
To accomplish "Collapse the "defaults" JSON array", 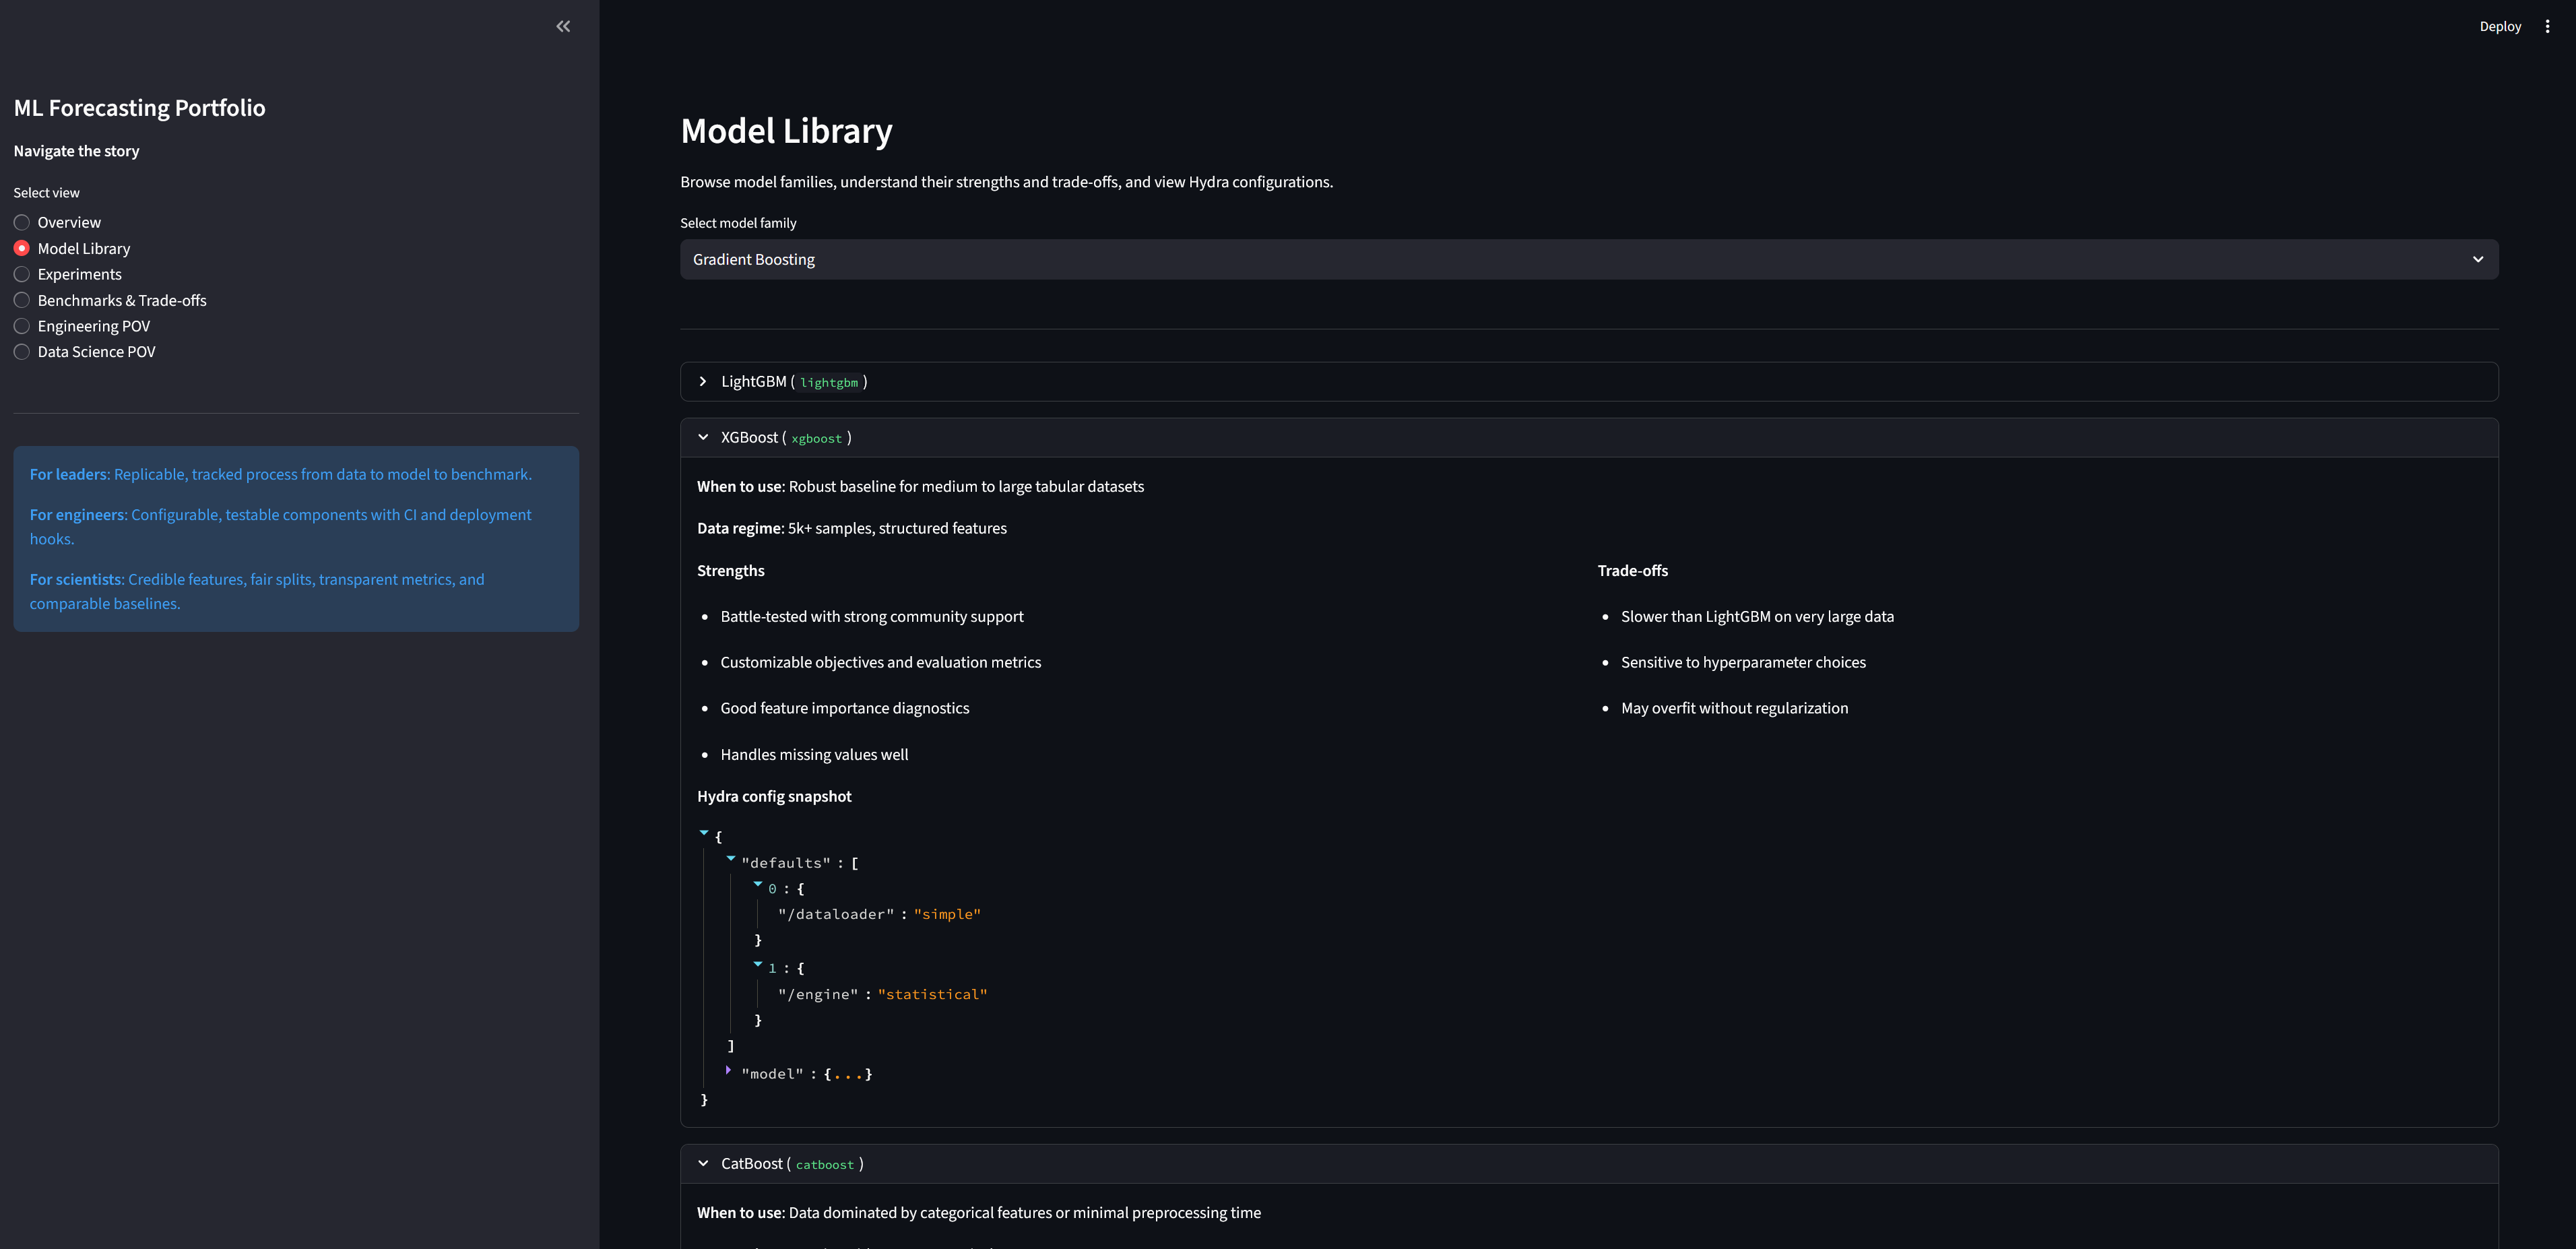I will (731, 859).
